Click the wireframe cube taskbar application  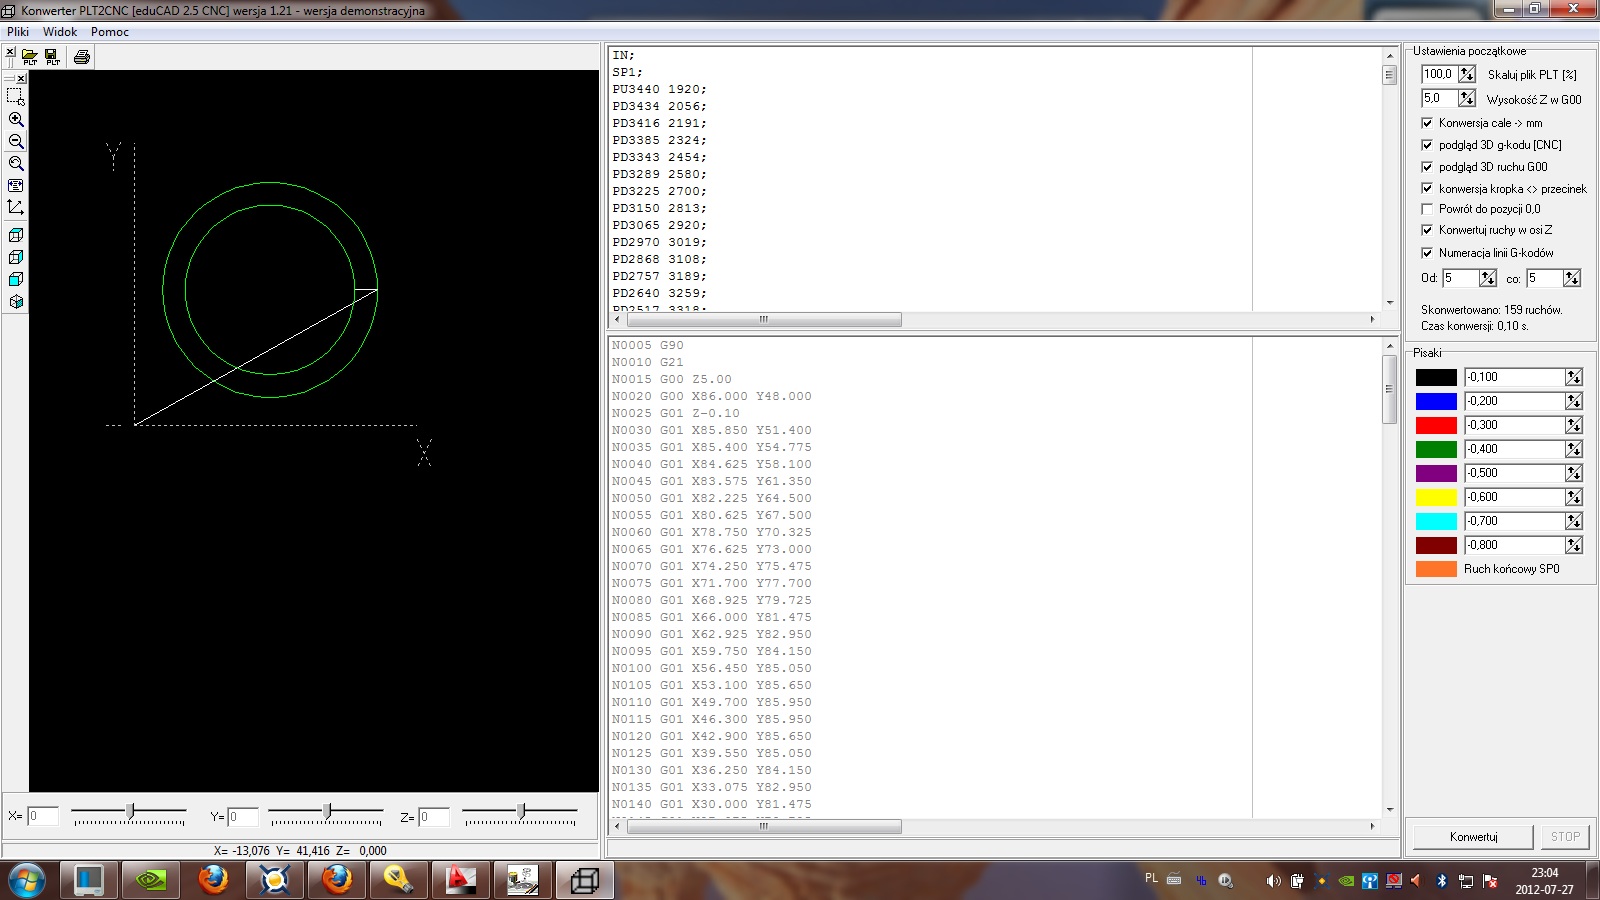(584, 881)
